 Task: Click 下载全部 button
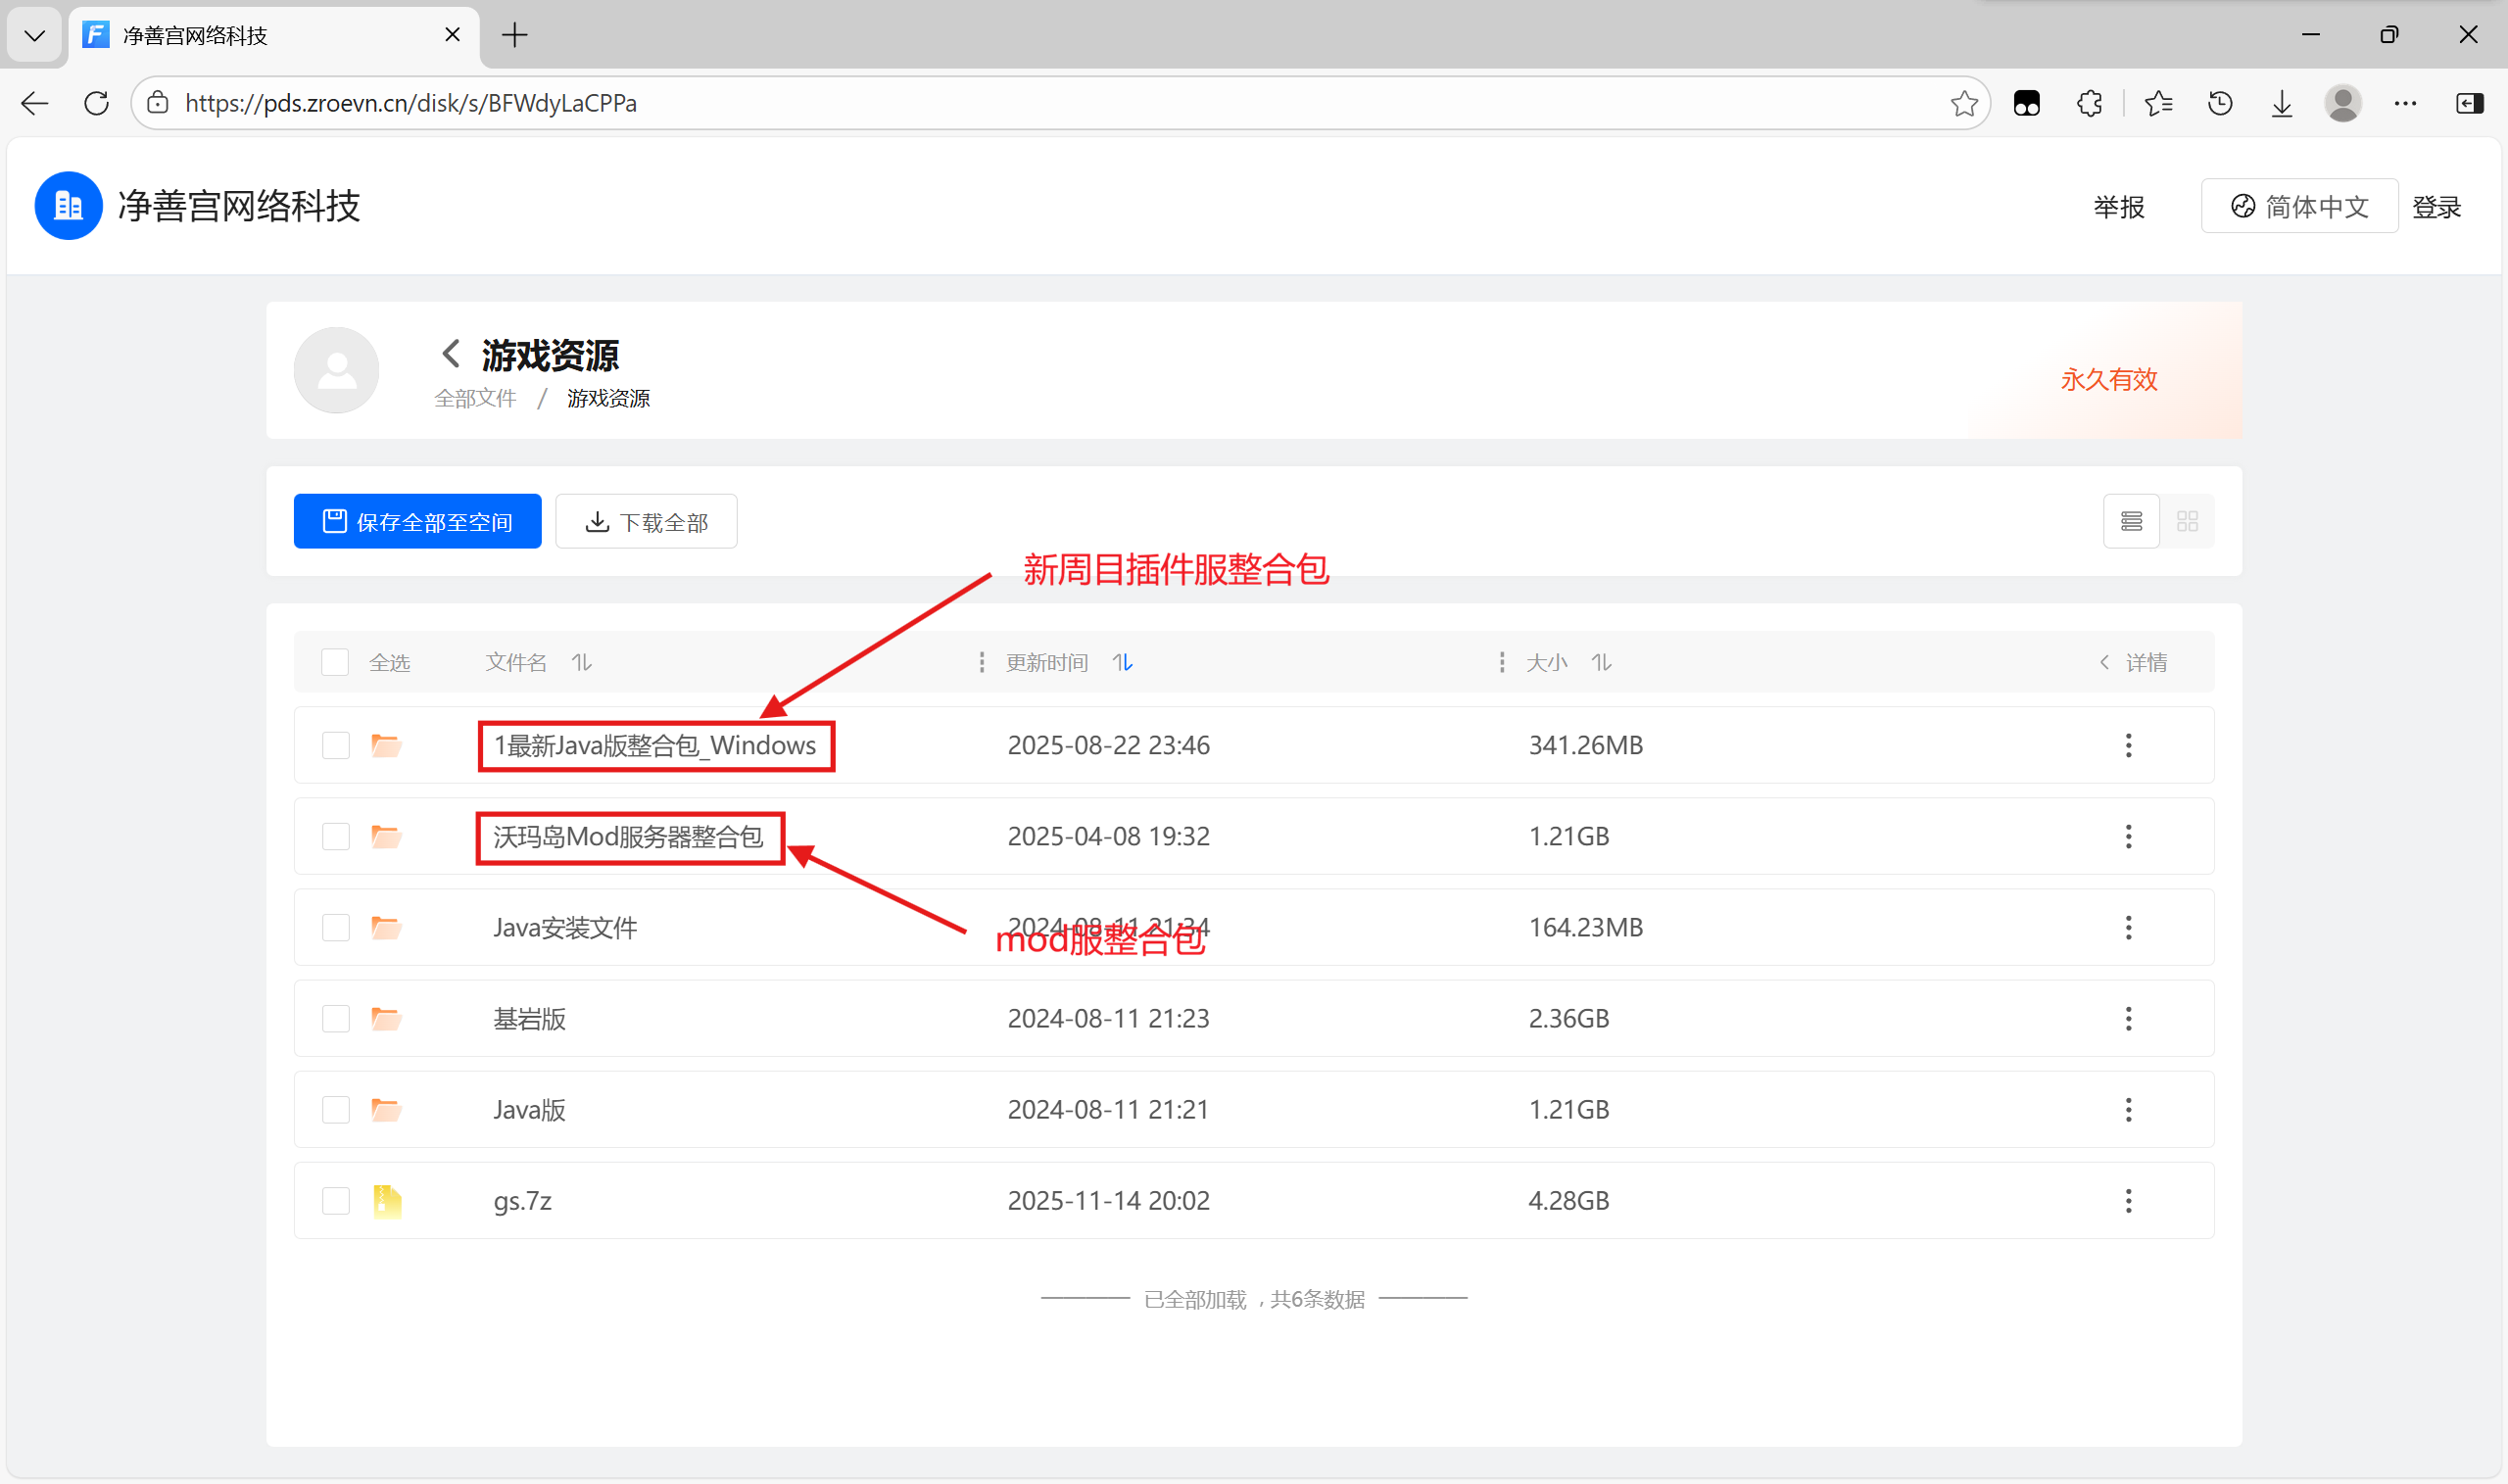(646, 521)
